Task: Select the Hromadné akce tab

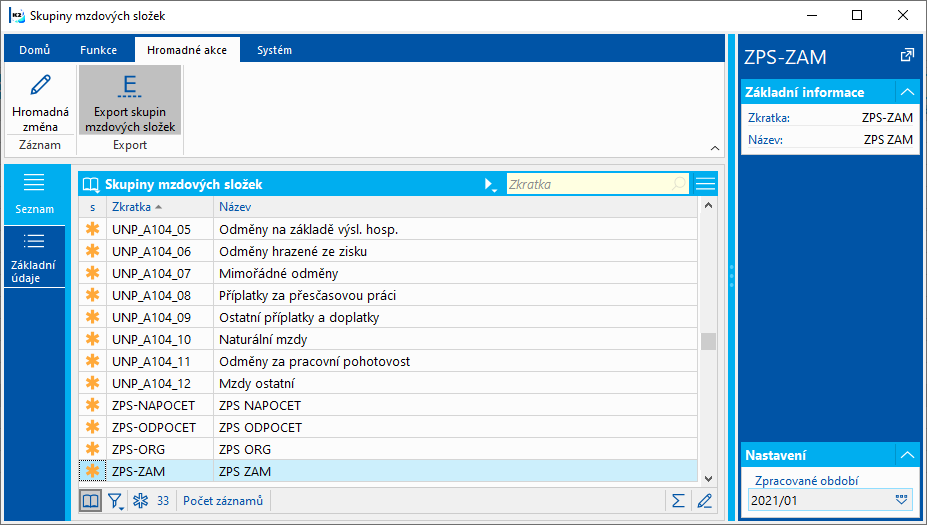Action: 187,50
